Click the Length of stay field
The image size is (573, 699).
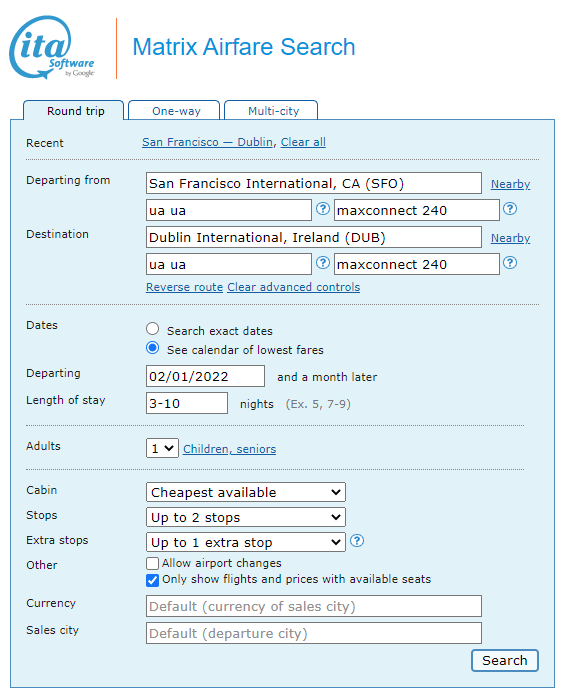point(187,403)
